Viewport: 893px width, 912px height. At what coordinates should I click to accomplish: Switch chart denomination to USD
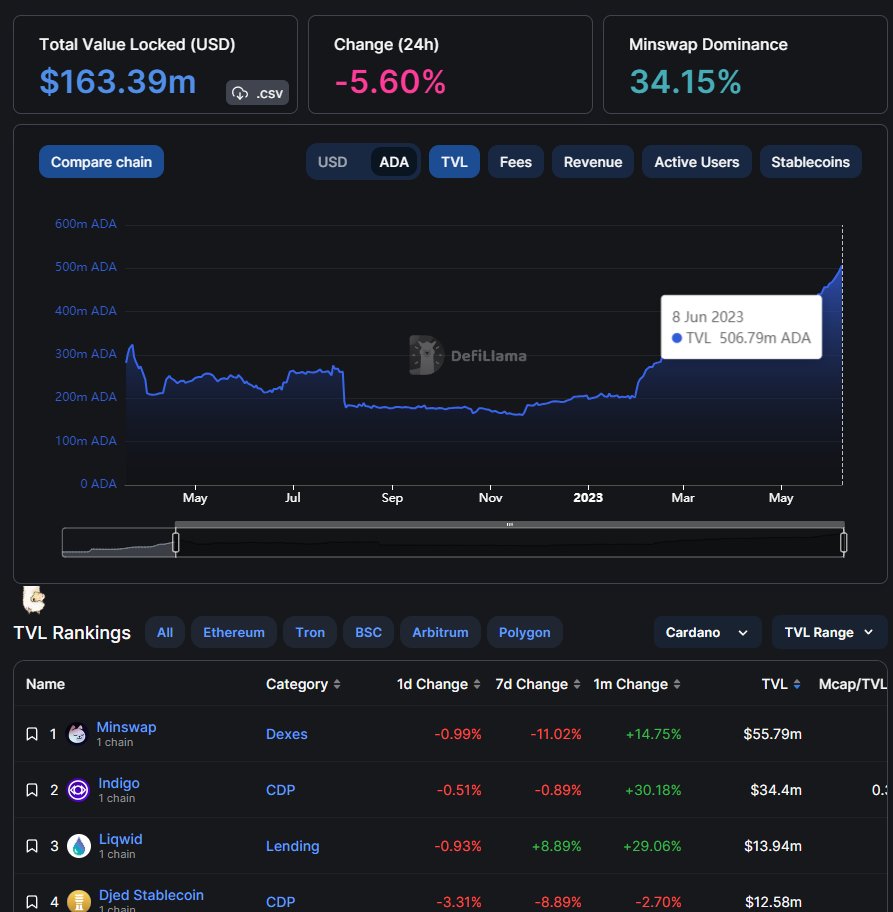333,162
